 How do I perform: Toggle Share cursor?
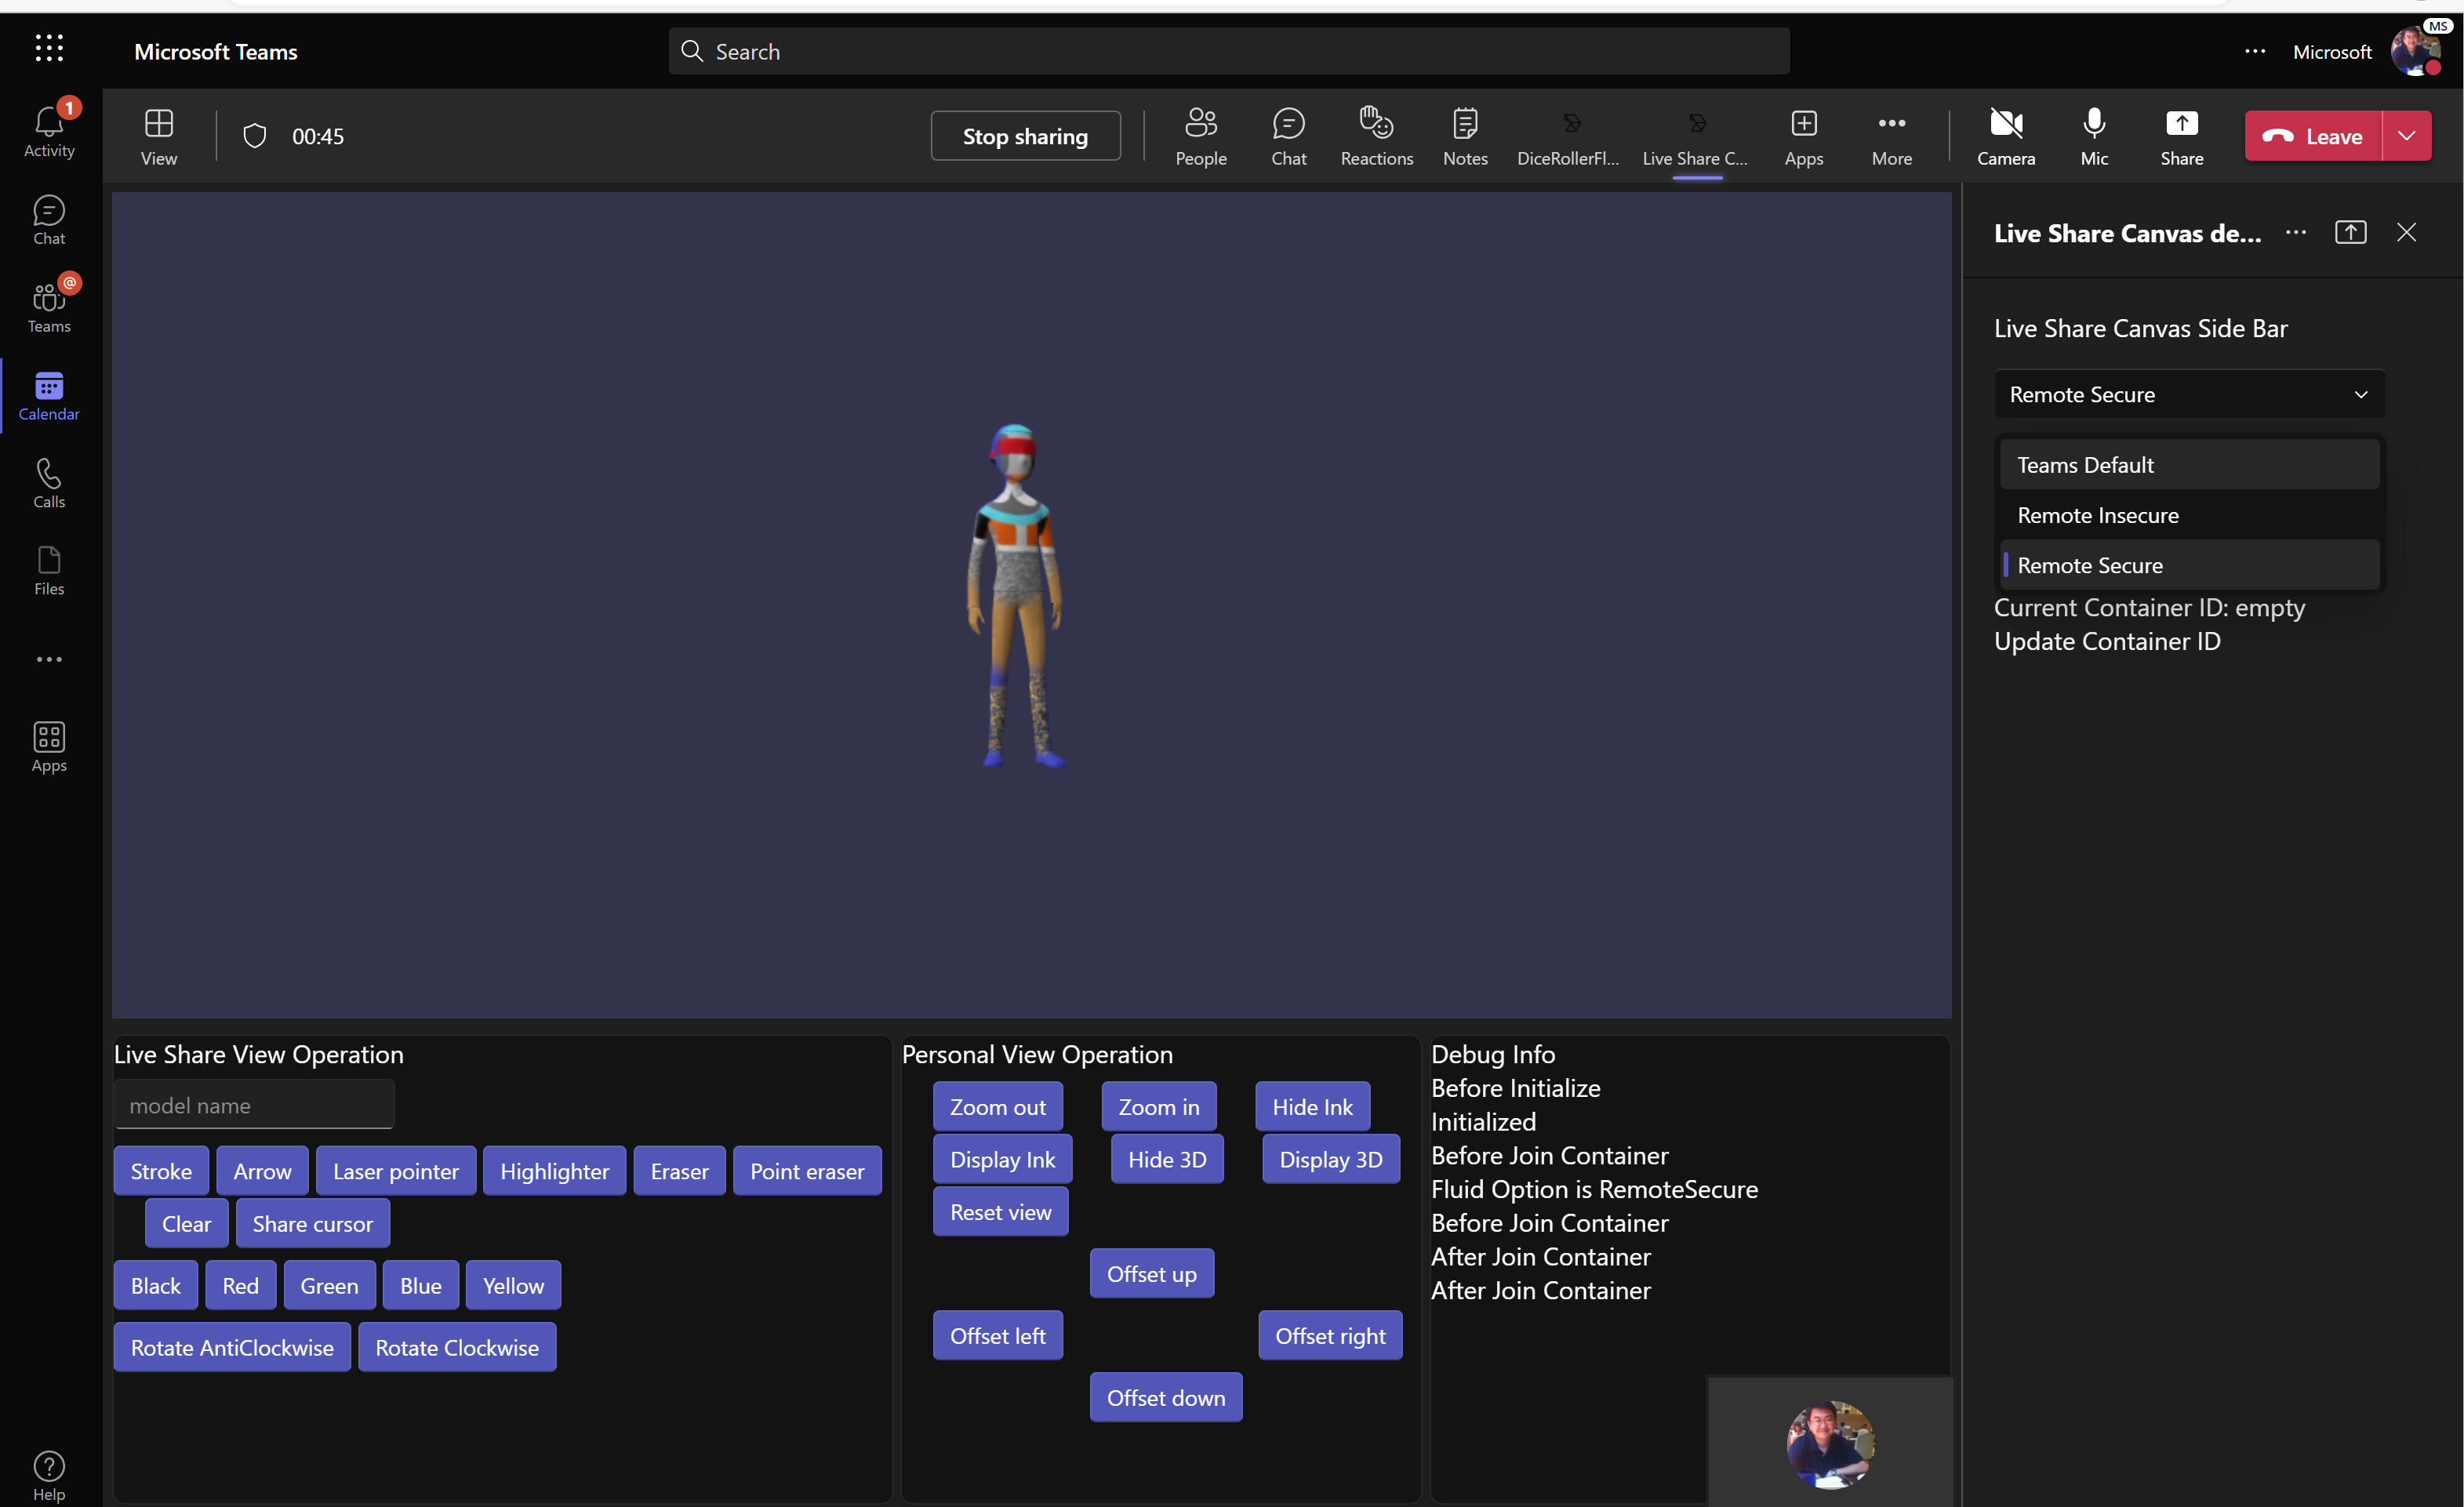point(312,1224)
